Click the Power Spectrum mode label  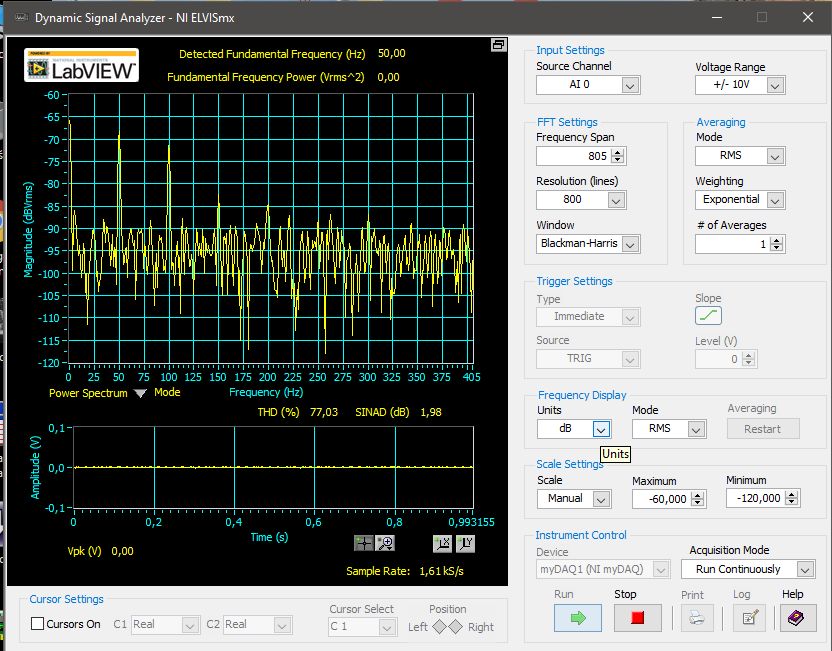[x=88, y=393]
